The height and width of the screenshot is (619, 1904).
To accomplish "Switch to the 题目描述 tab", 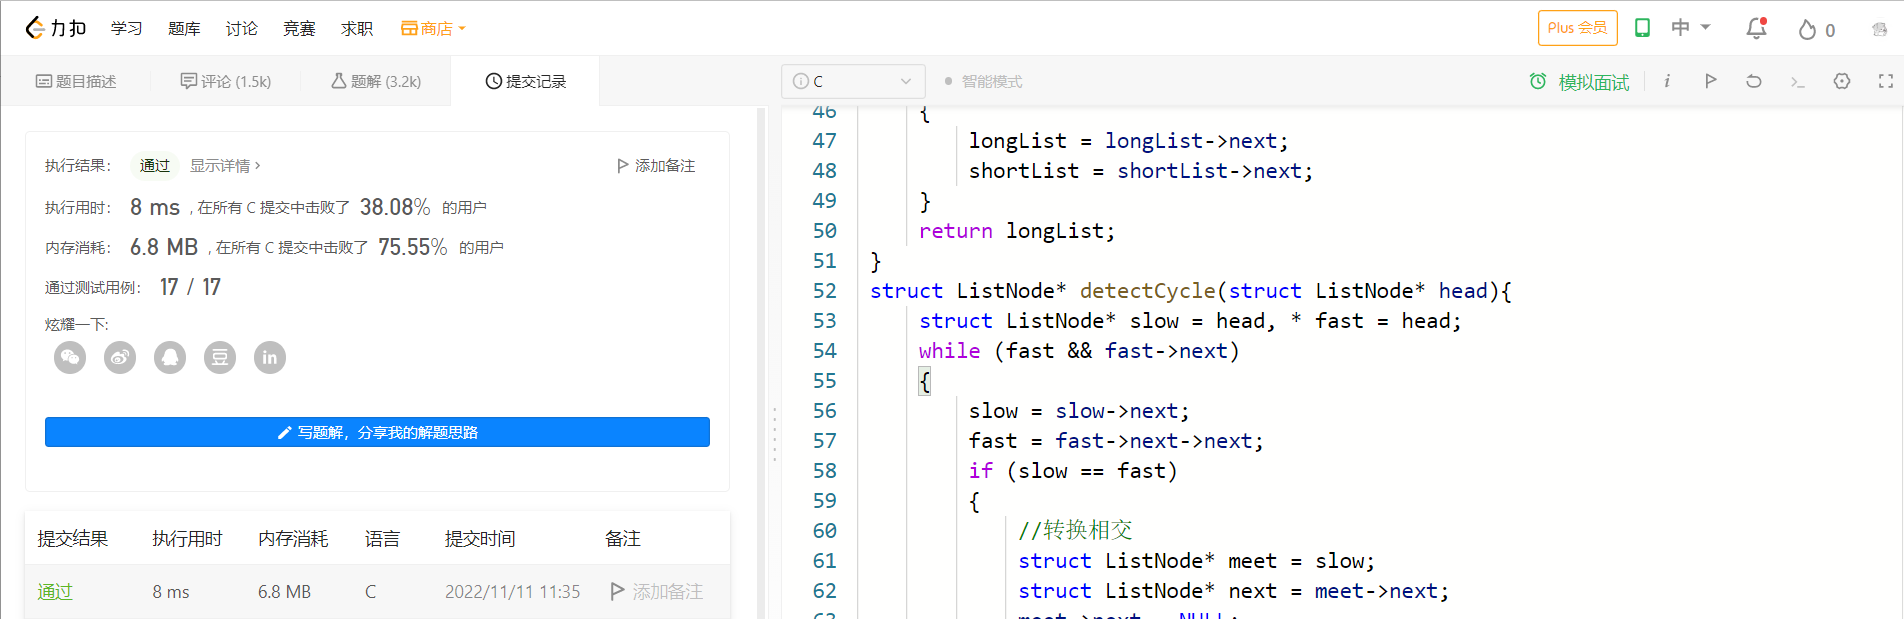I will [76, 82].
